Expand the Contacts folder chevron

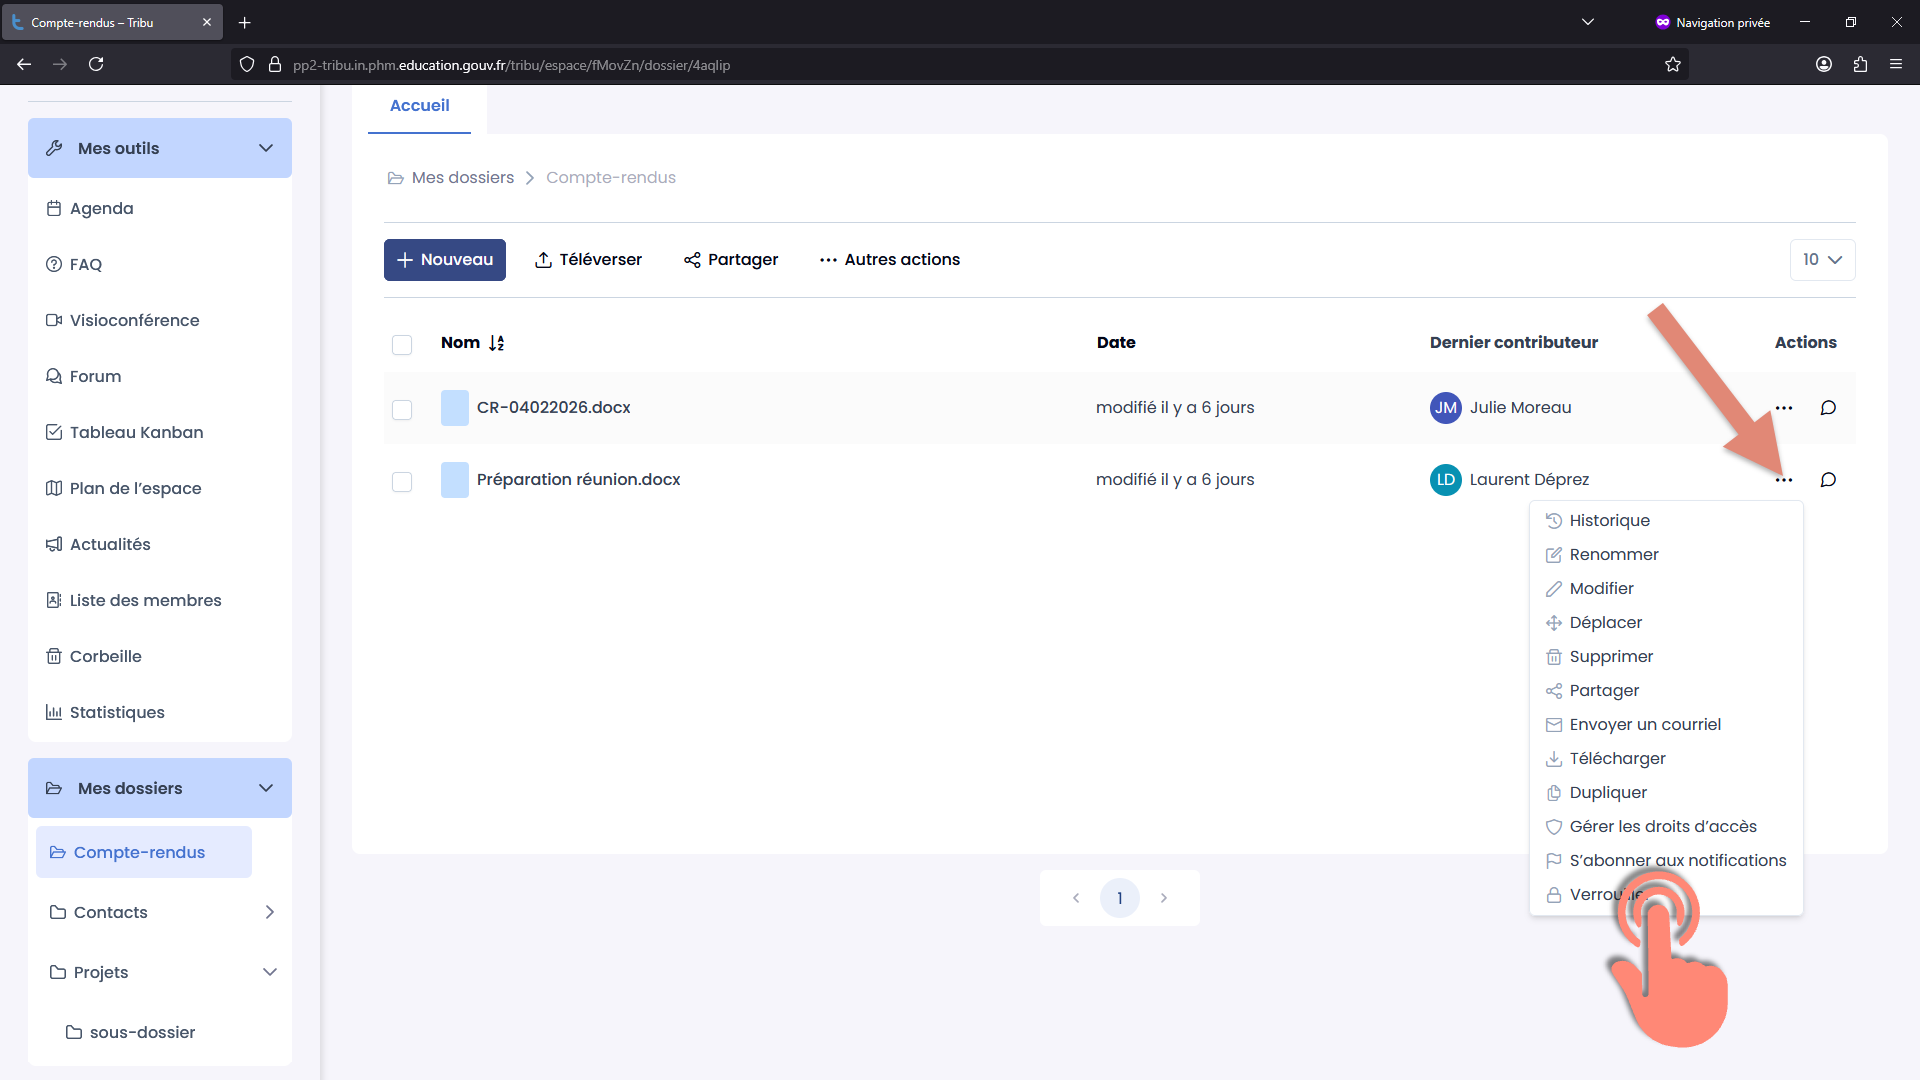[269, 912]
